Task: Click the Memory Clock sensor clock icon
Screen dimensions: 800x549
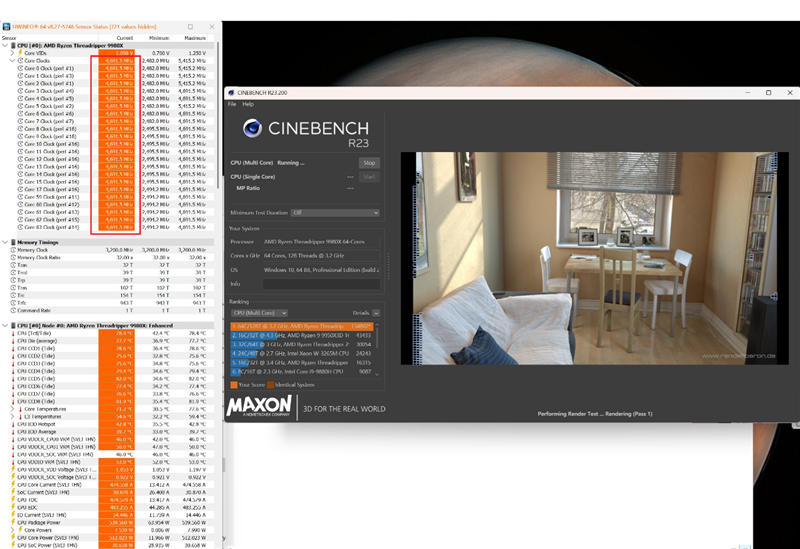Action: [x=13, y=250]
